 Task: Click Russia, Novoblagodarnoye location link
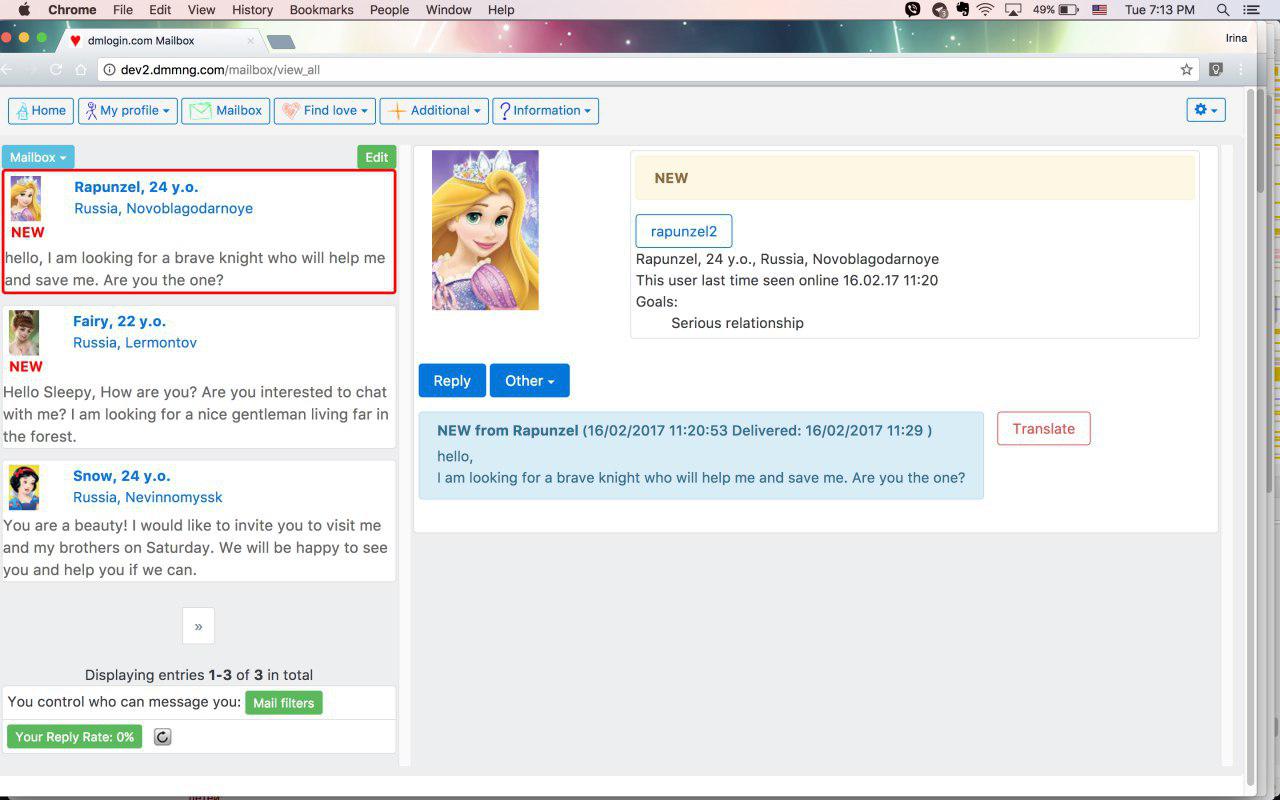click(x=163, y=209)
